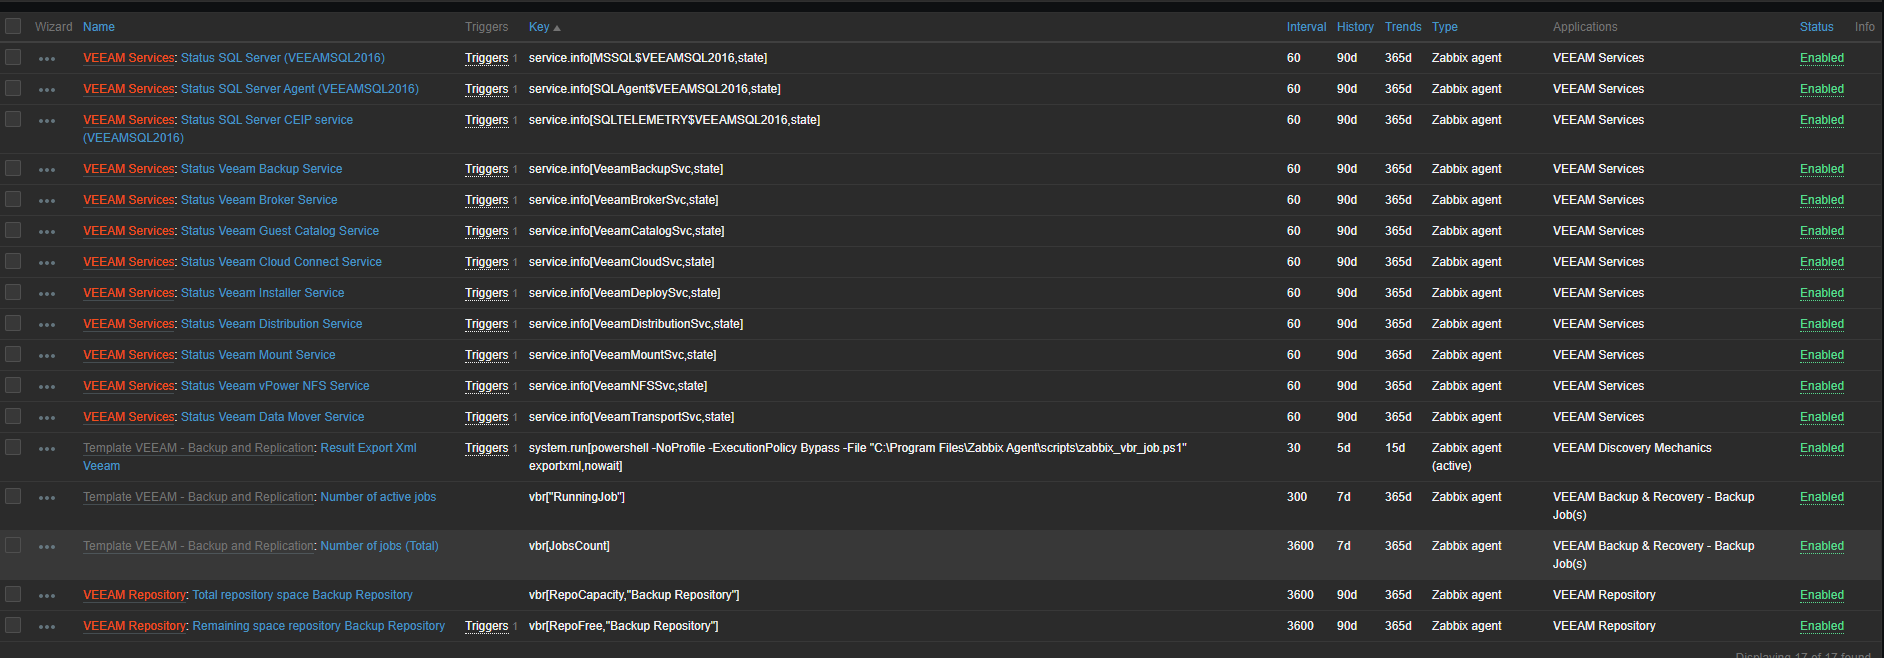Viewport: 1884px width, 658px height.
Task: Open the Template VEEAM link for active jobs
Action: click(x=198, y=497)
